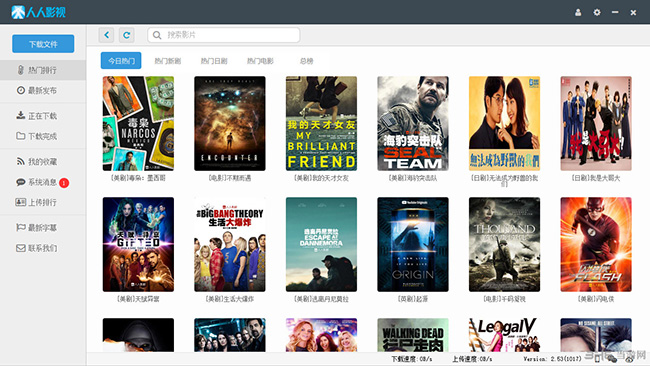Open the nun horror poster in bottom row
The width and height of the screenshot is (650, 366).
point(138,335)
